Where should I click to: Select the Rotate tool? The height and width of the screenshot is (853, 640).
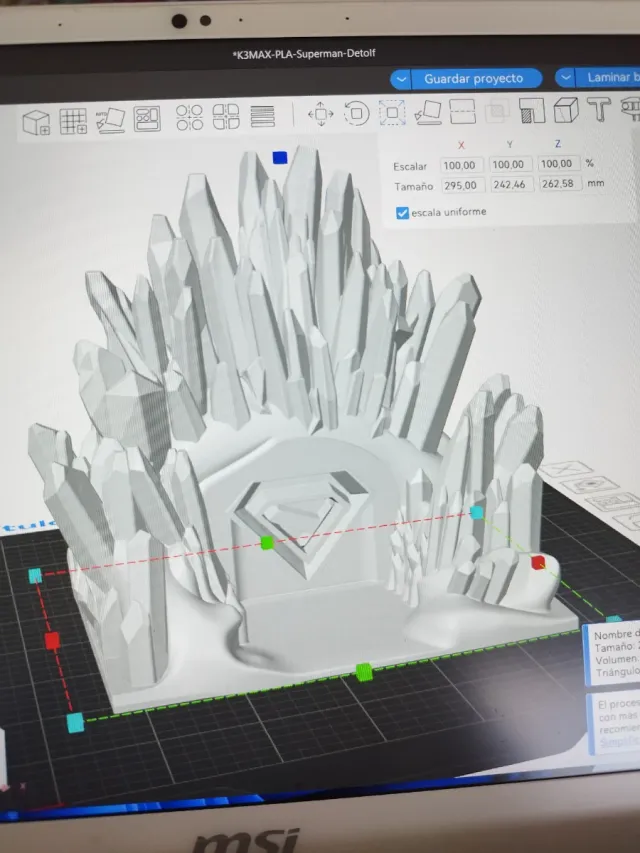[356, 113]
